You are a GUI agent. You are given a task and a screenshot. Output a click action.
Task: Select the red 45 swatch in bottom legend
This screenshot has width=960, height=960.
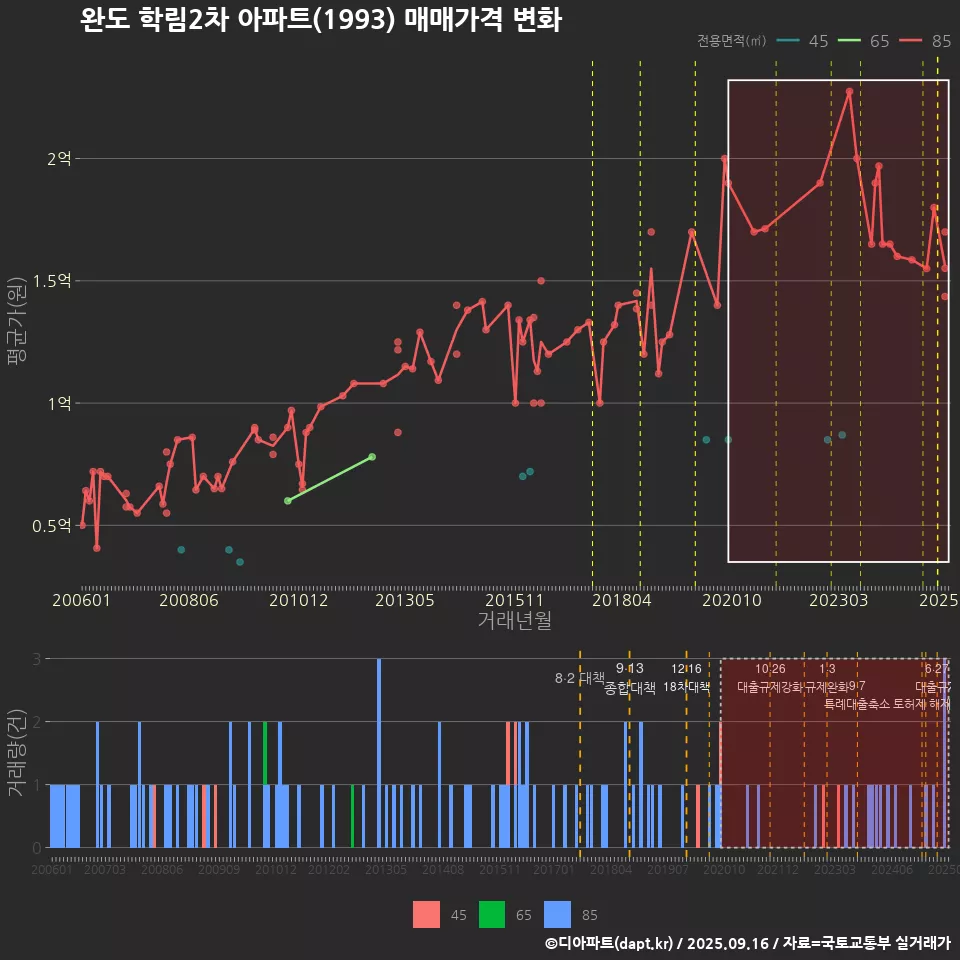(426, 915)
